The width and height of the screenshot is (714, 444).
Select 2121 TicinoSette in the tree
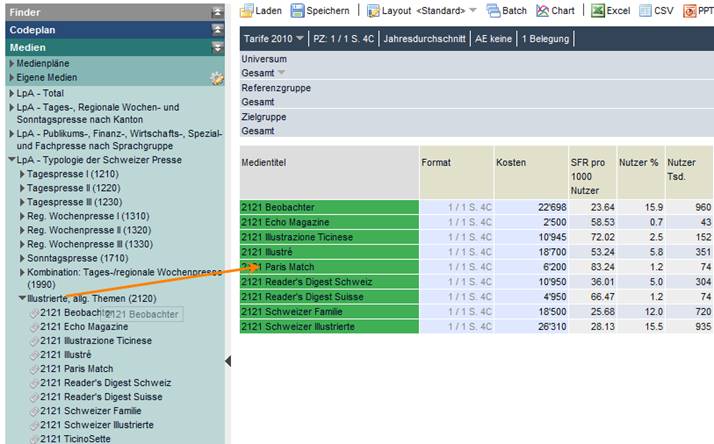(x=75, y=439)
